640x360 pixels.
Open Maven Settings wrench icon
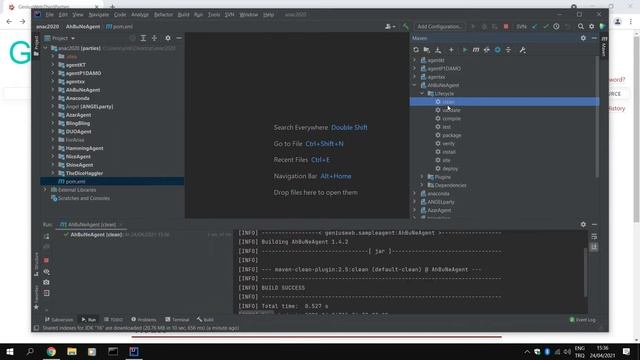522,50
